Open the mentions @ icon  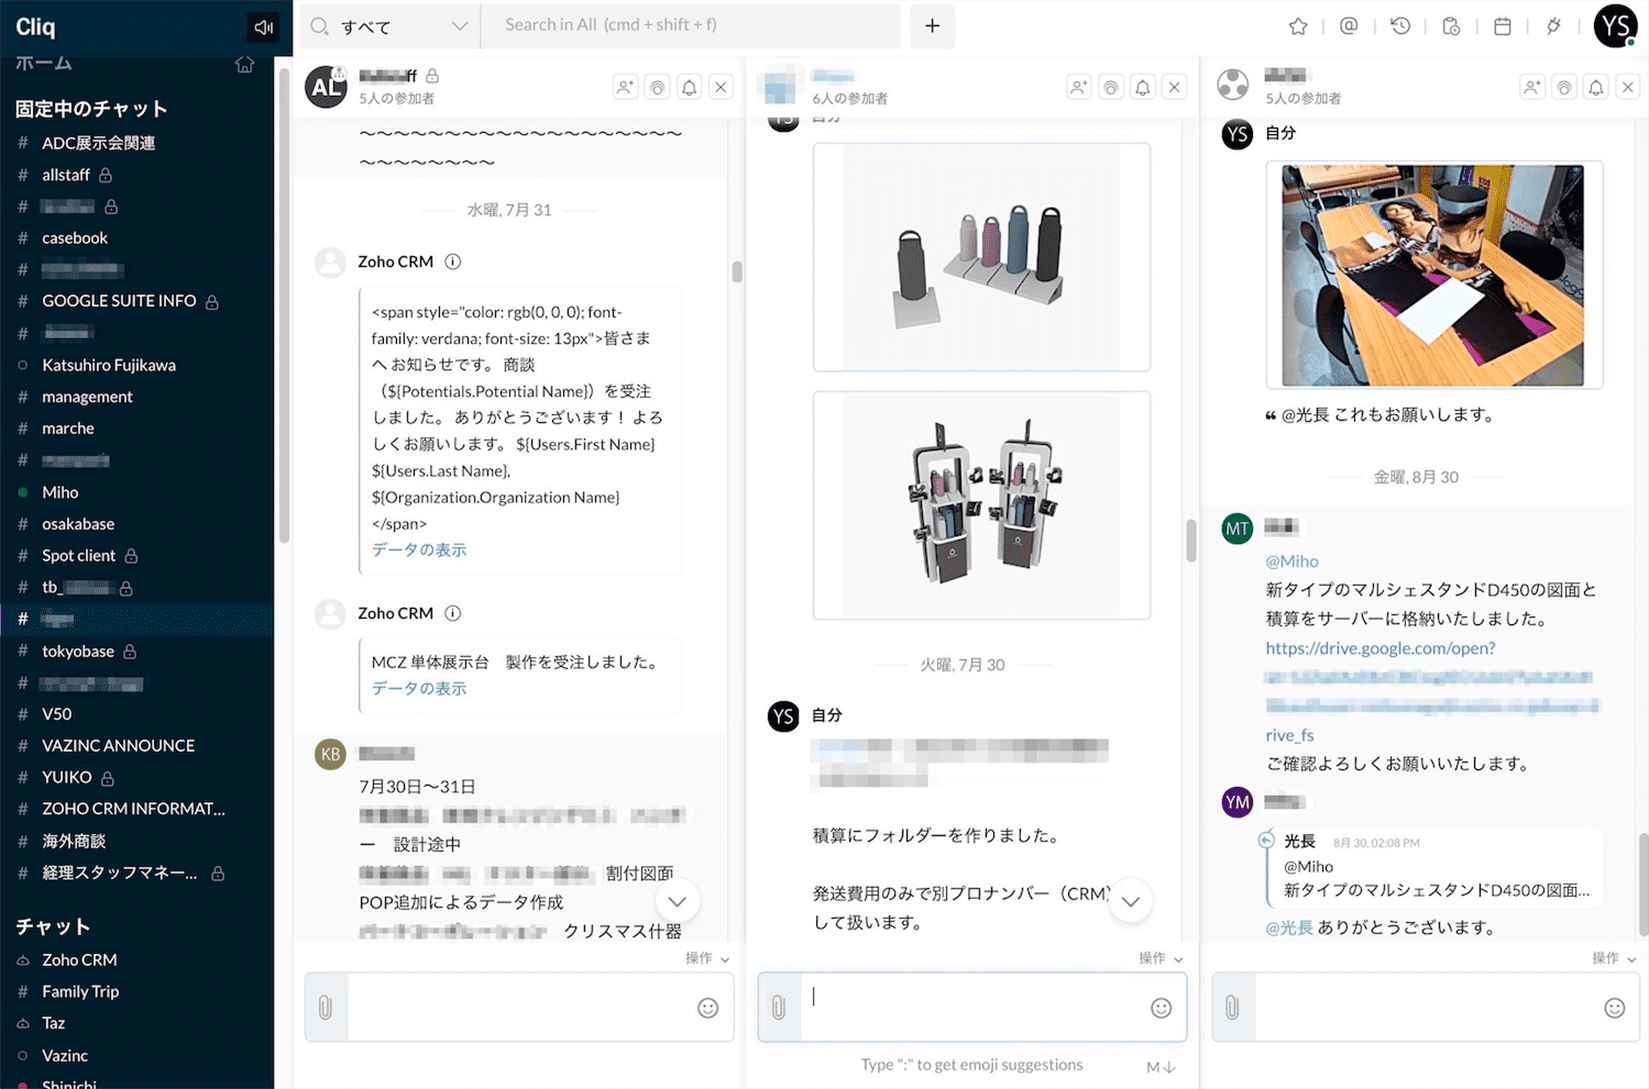coord(1348,27)
